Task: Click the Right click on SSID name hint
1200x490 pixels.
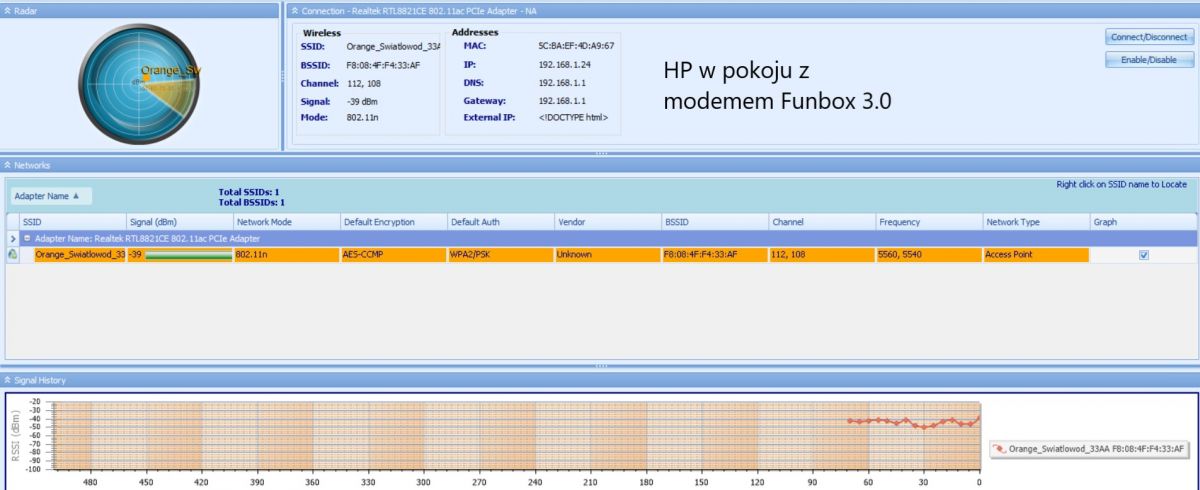Action: click(x=1121, y=185)
